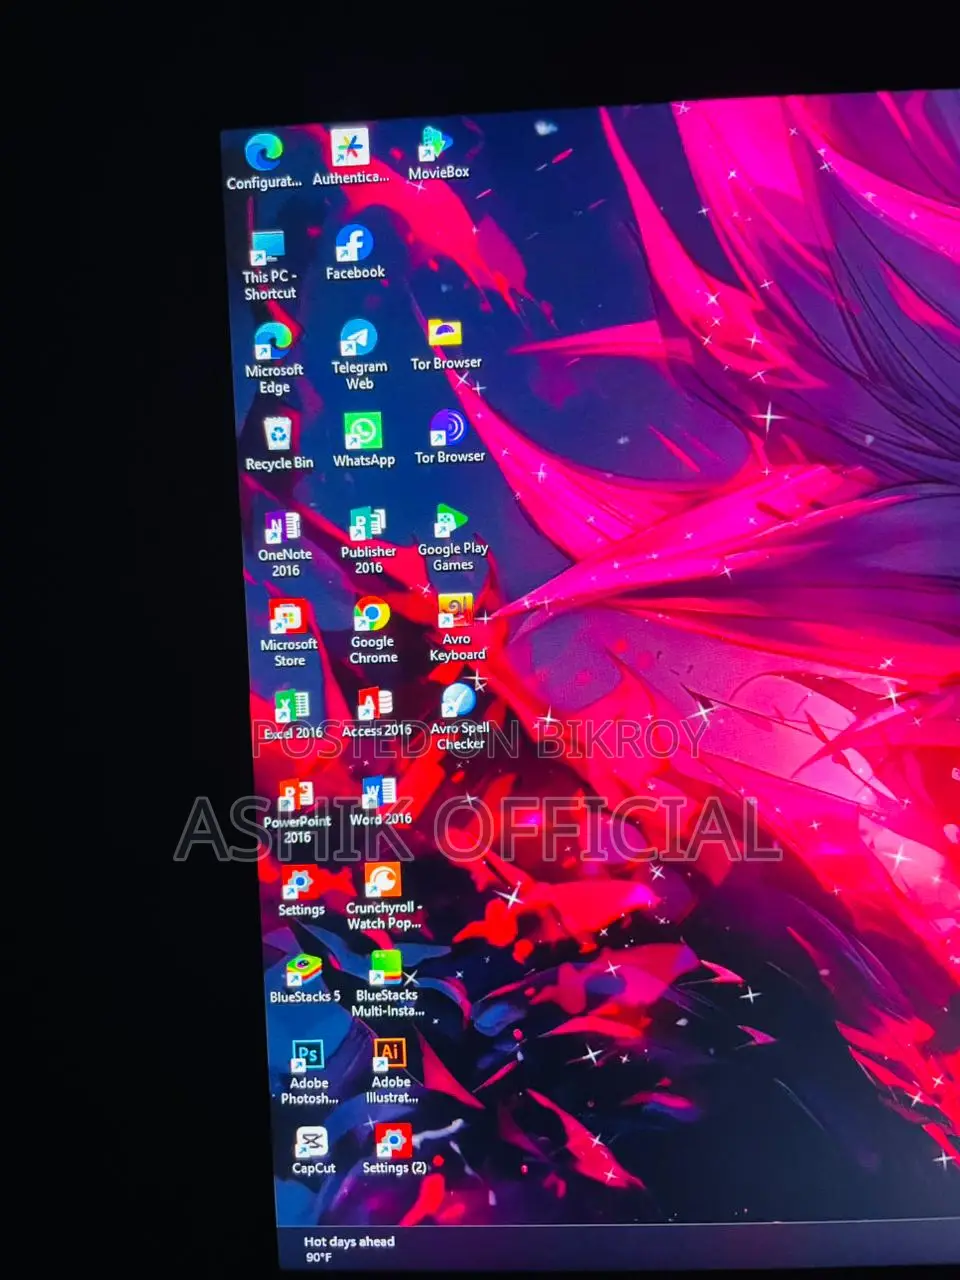Open the Settings (2) shortcut
The width and height of the screenshot is (960, 1280).
[393, 1149]
